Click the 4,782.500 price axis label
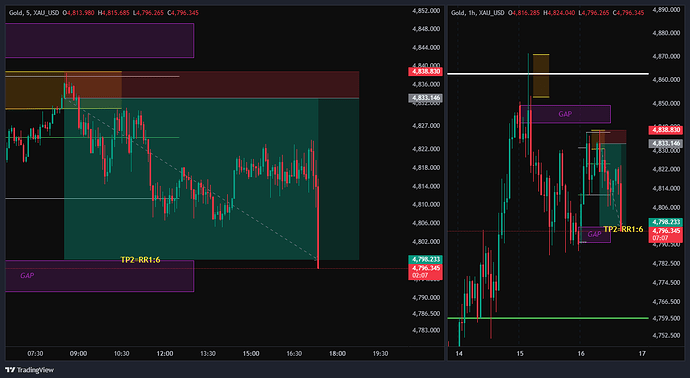Viewport: 690px width, 378px height. [666, 263]
